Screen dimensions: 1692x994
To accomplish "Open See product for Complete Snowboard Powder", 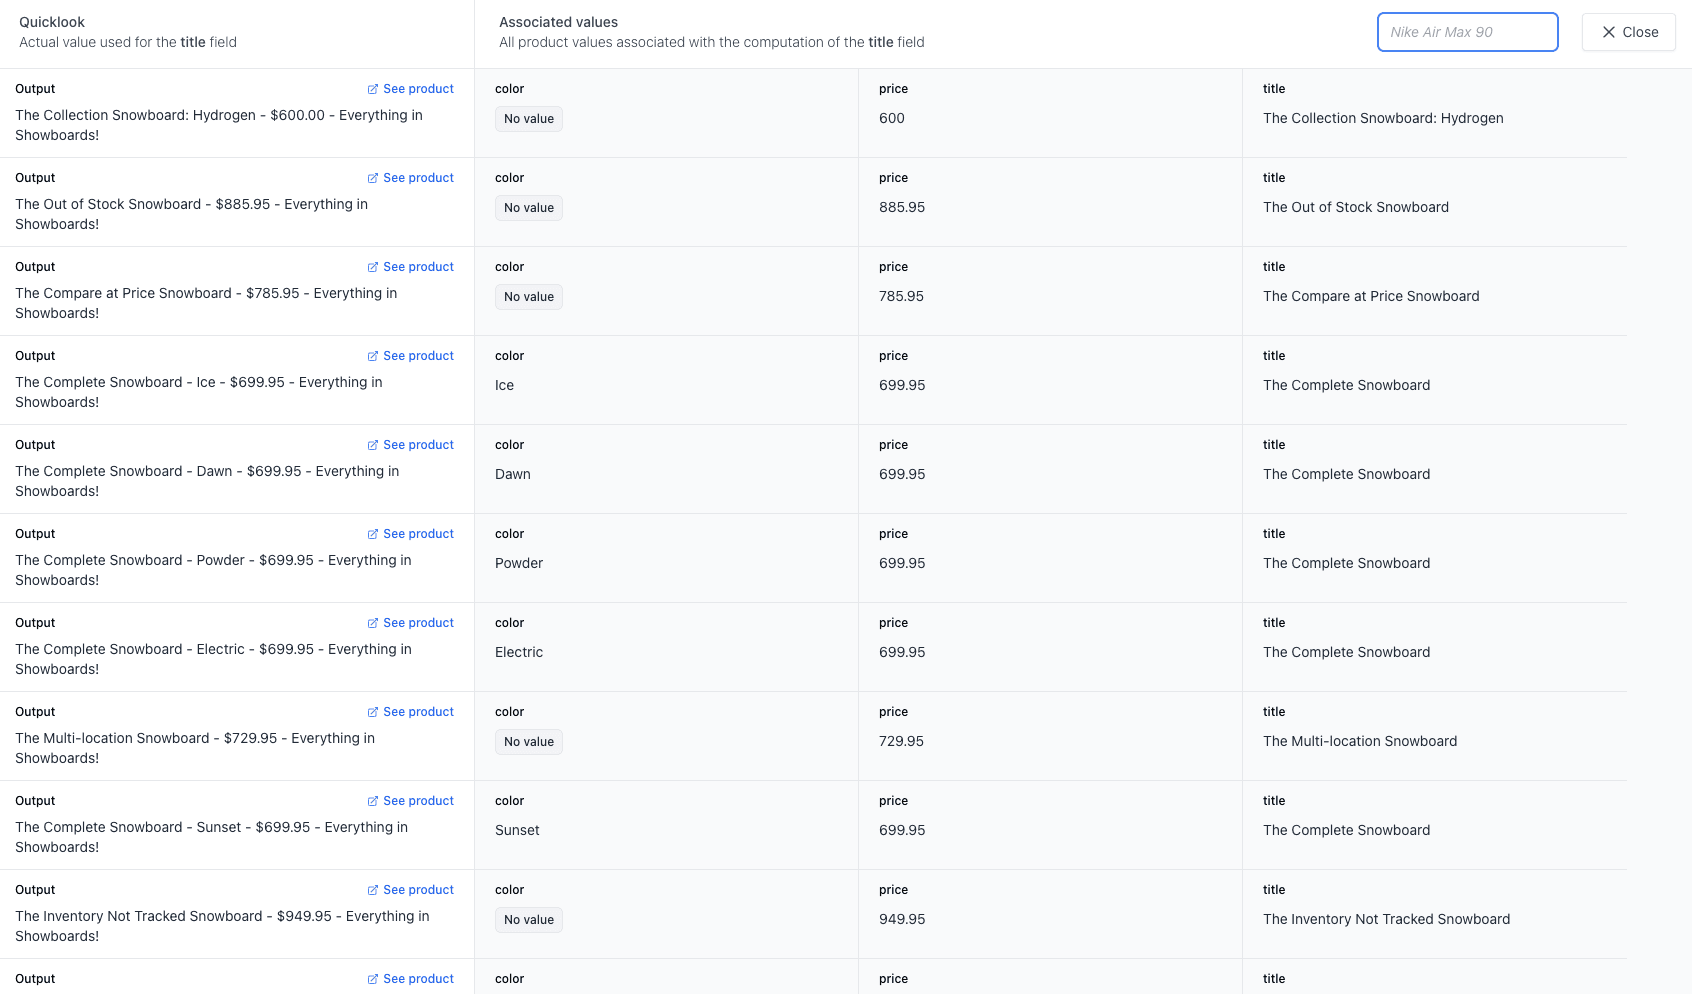I will click(418, 533).
